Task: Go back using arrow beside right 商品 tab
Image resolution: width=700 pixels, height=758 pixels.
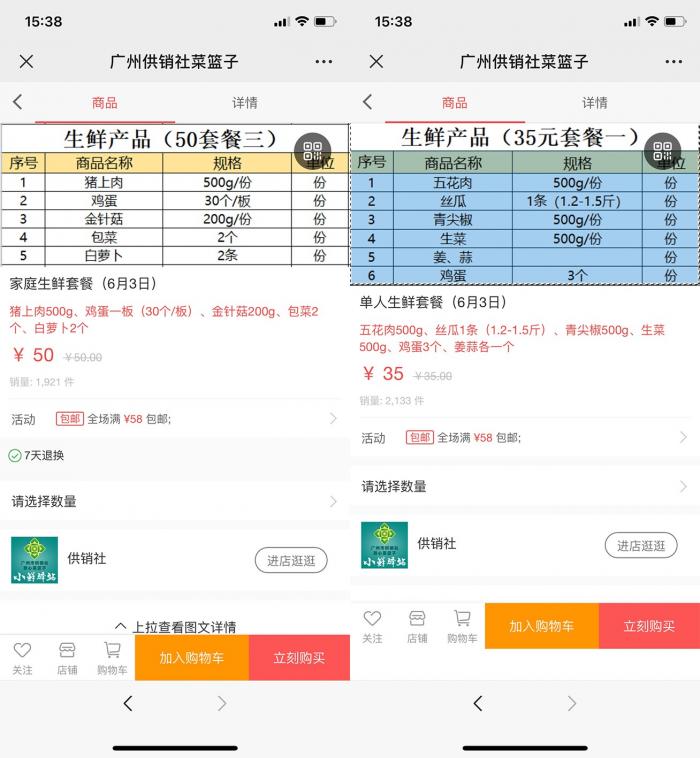Action: (x=367, y=102)
